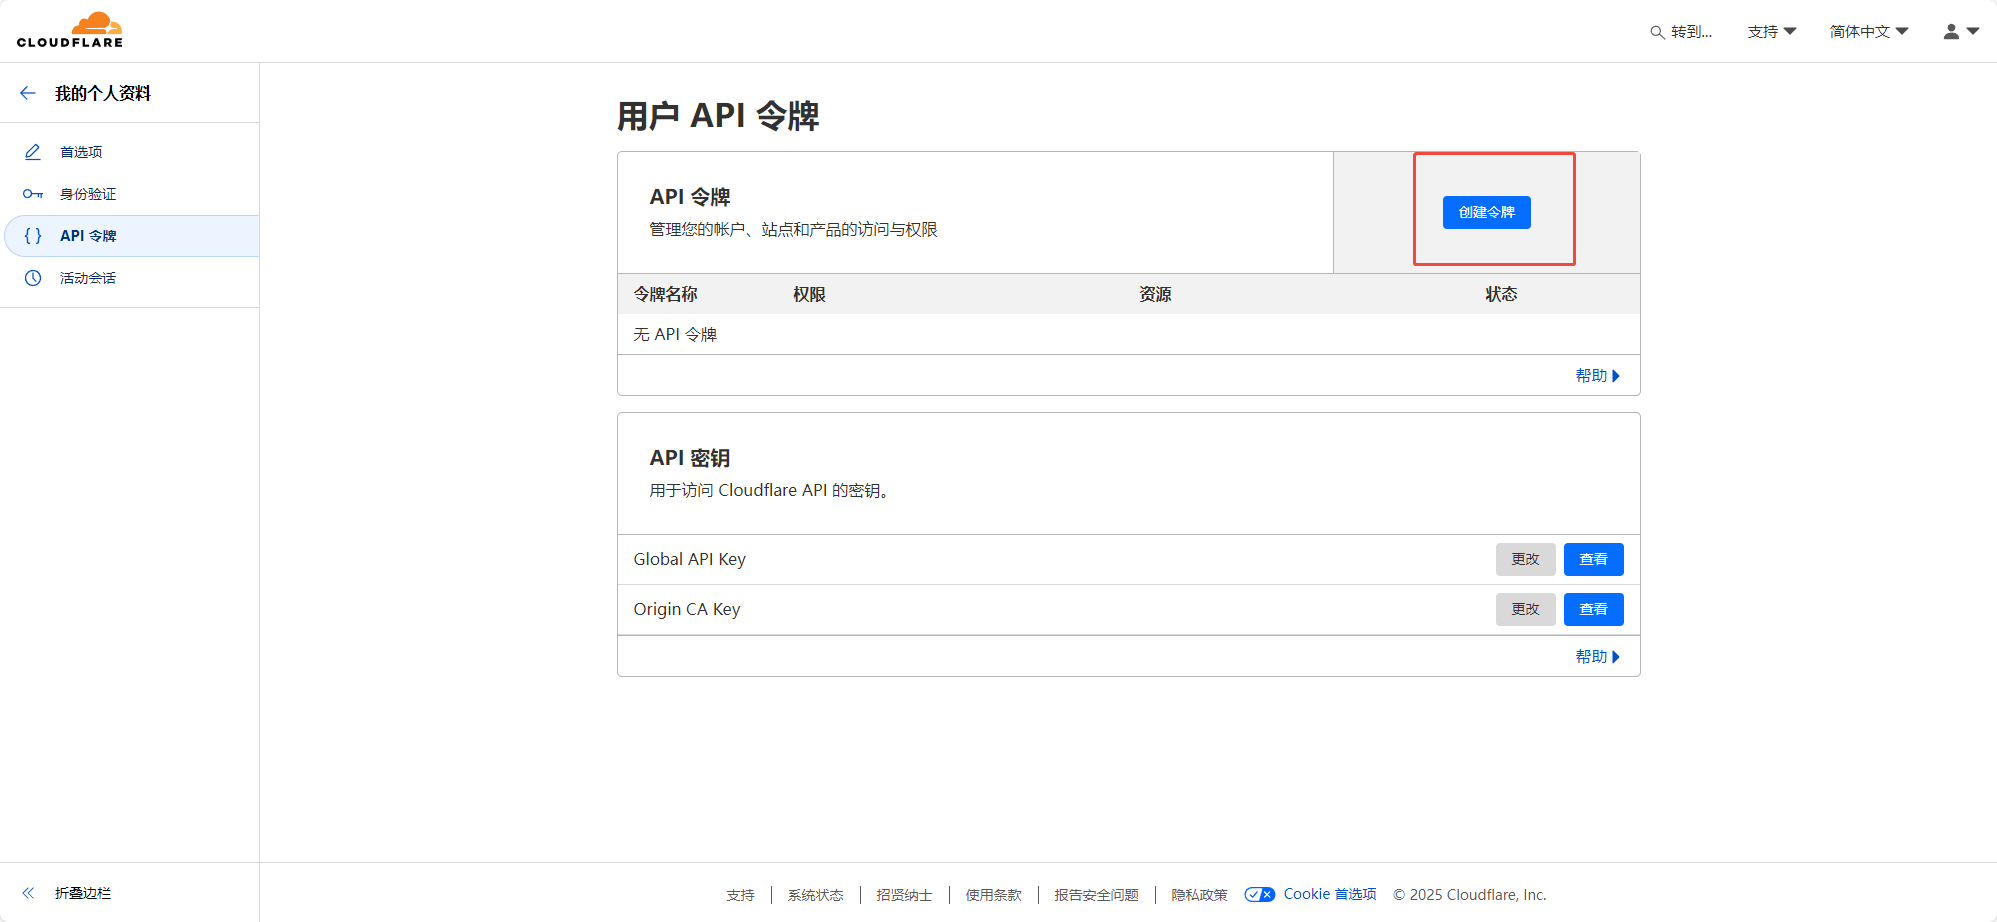The image size is (1997, 922).
Task: Click the 状态 column header
Action: pyautogui.click(x=1501, y=294)
